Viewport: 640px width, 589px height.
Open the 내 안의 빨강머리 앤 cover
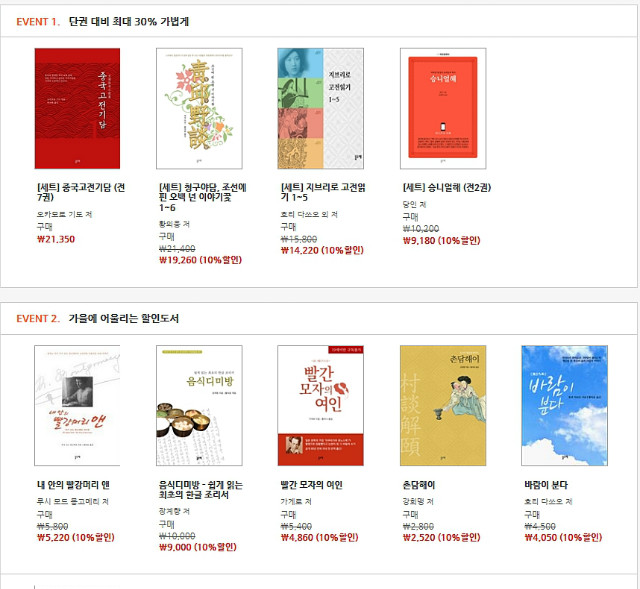click(77, 405)
